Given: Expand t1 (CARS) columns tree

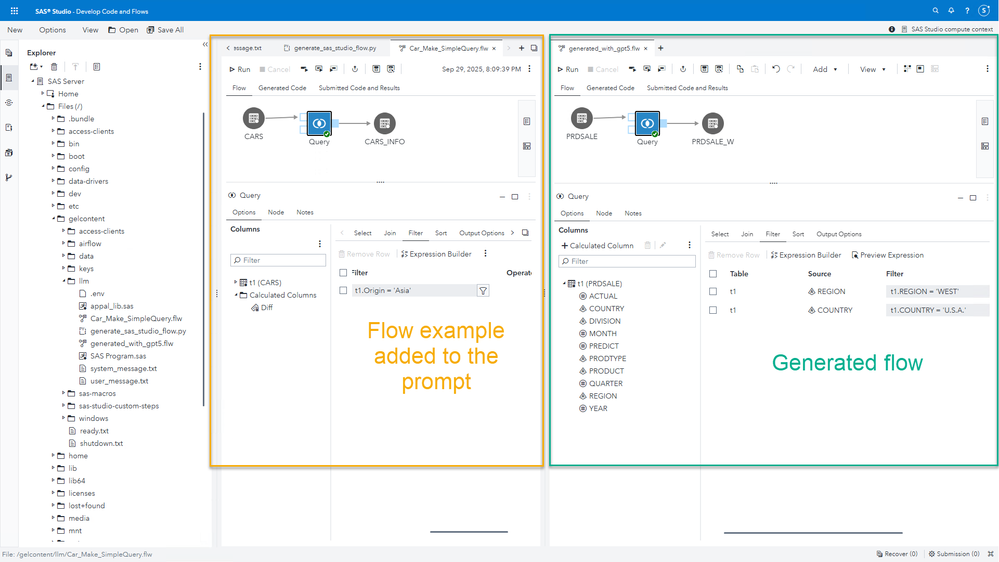Looking at the screenshot, I should (235, 282).
